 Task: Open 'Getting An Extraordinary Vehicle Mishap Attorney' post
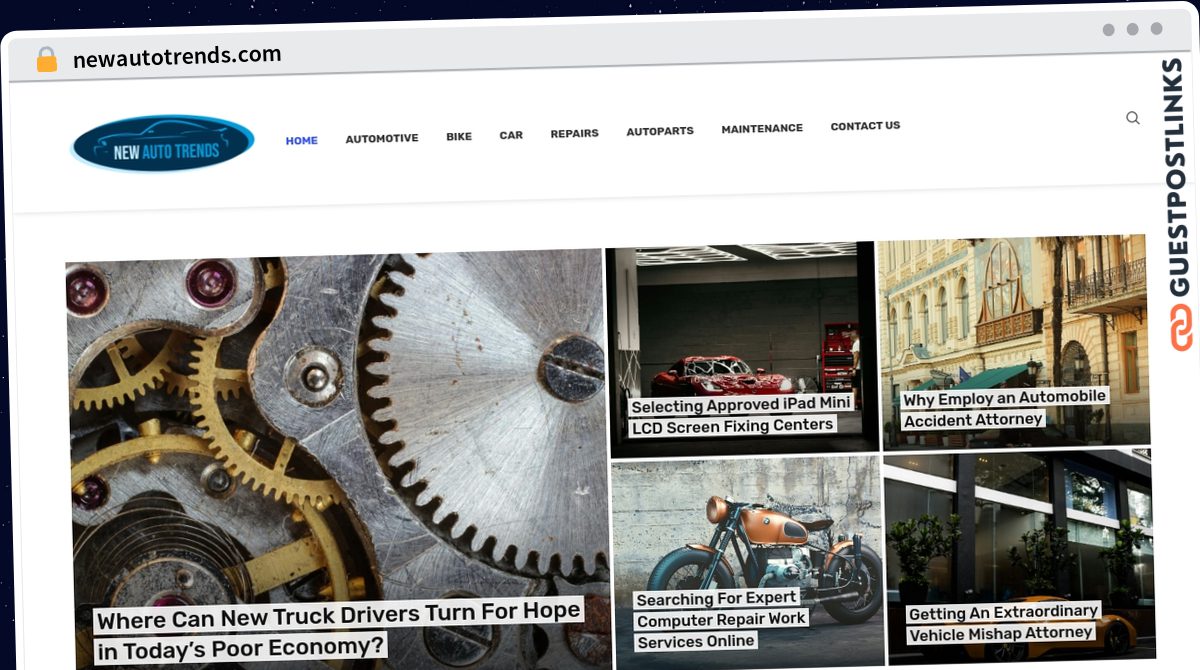point(1003,623)
